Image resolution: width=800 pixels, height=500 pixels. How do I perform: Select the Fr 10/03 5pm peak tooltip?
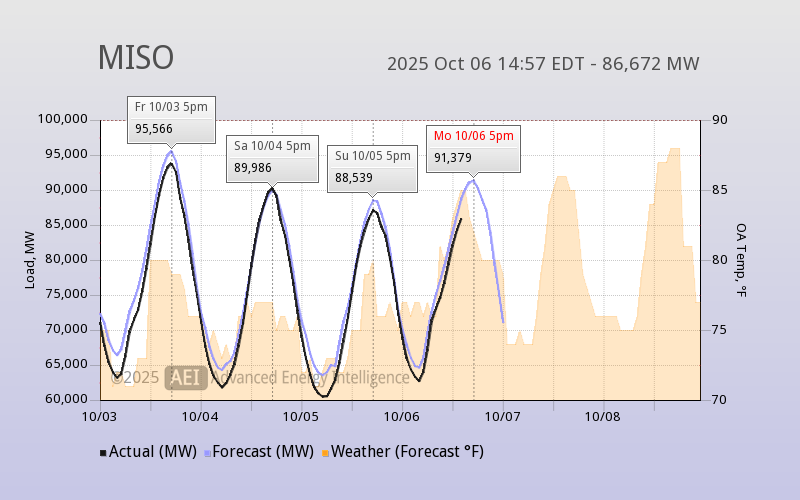171,119
